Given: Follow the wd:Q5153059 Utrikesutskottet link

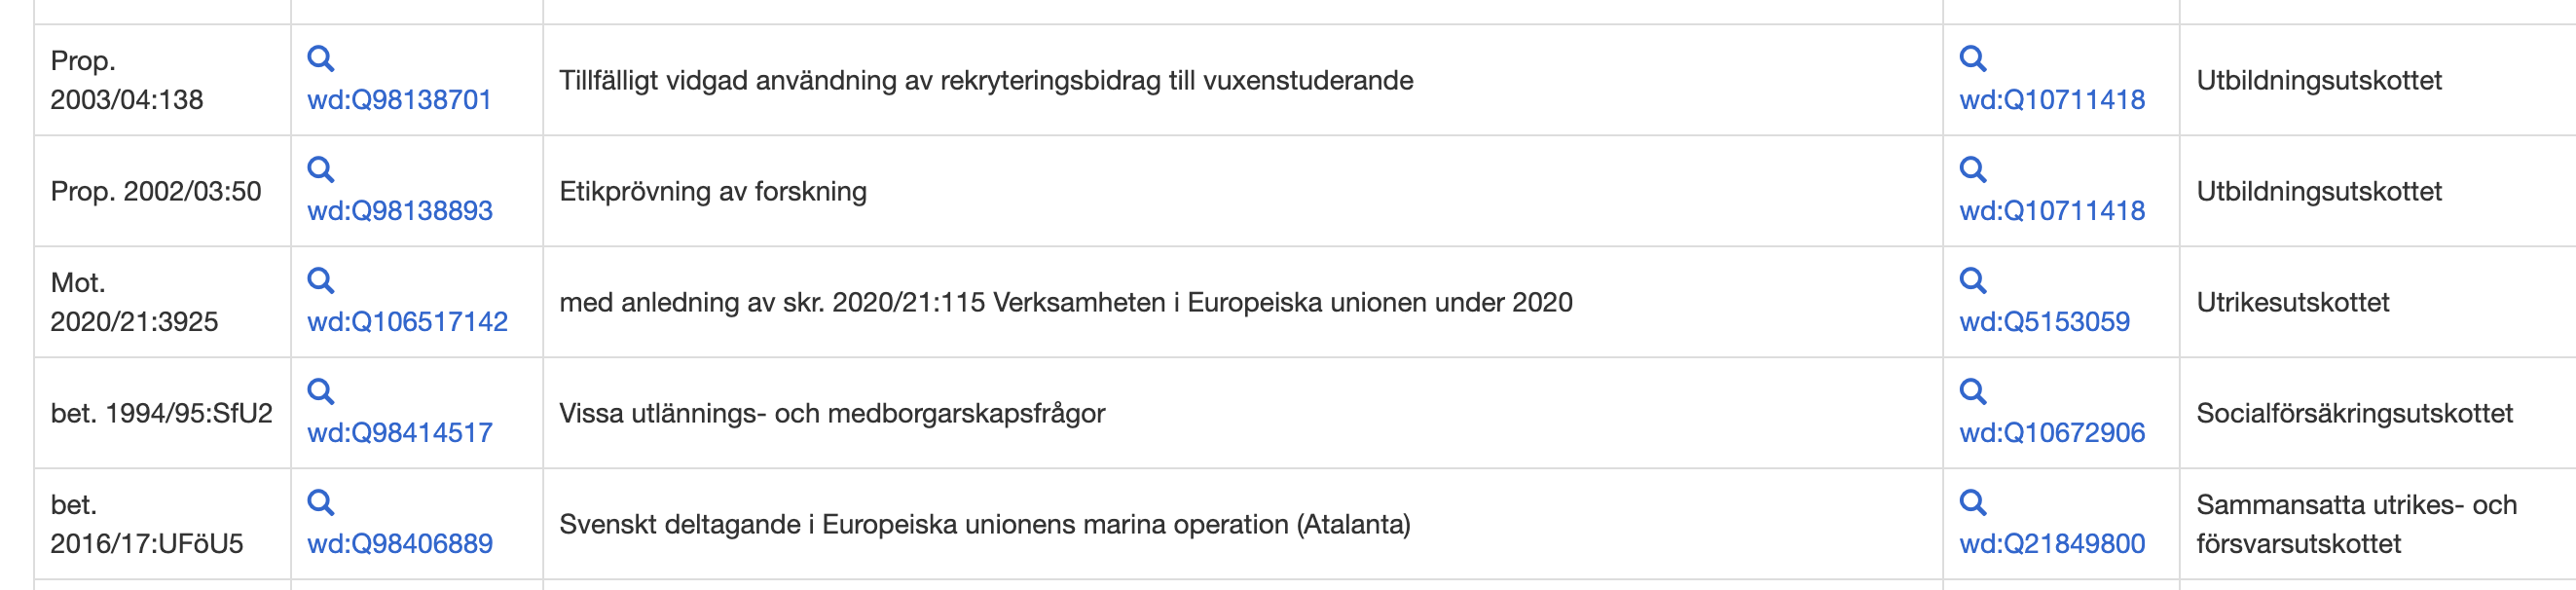Looking at the screenshot, I should click(2044, 322).
